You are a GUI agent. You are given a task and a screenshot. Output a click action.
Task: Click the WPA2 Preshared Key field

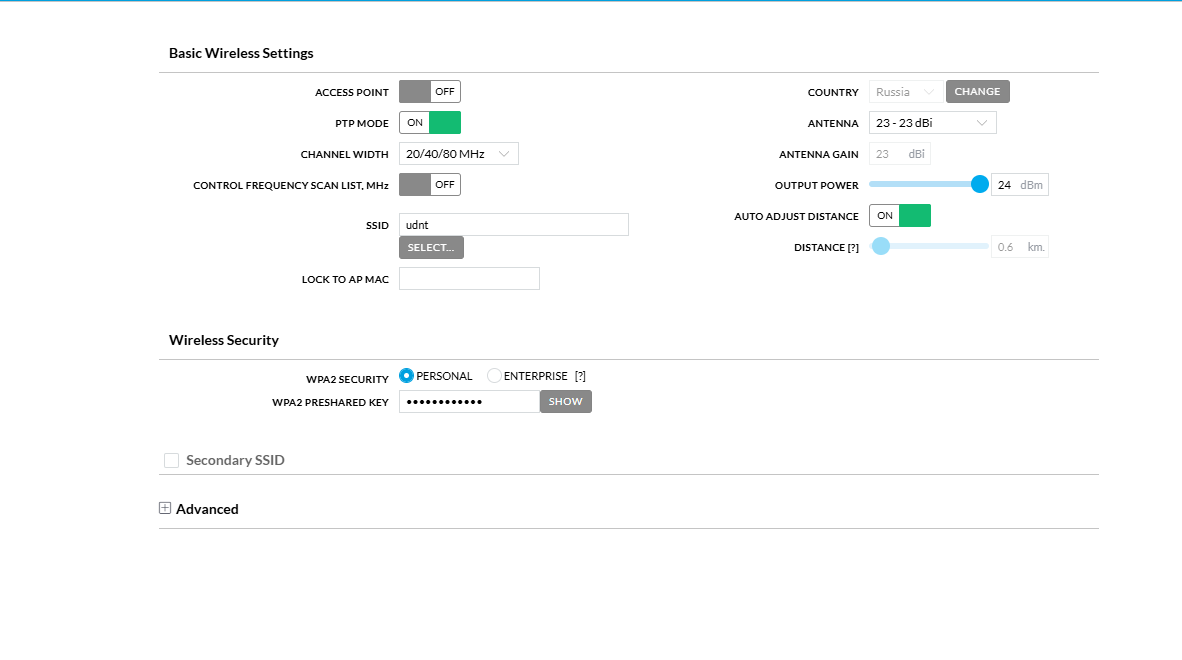469,402
